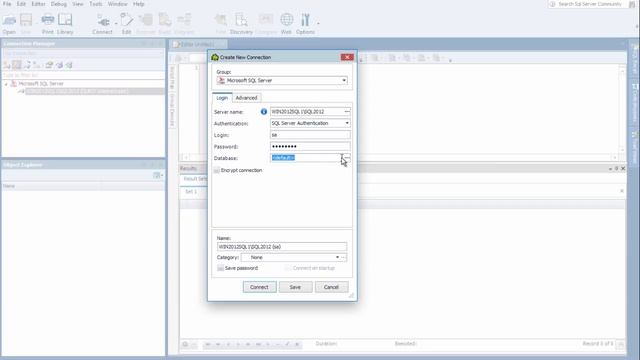This screenshot has width=640, height=360.
Task: Click the Connect plug icon in toolbar
Action: pos(103,20)
